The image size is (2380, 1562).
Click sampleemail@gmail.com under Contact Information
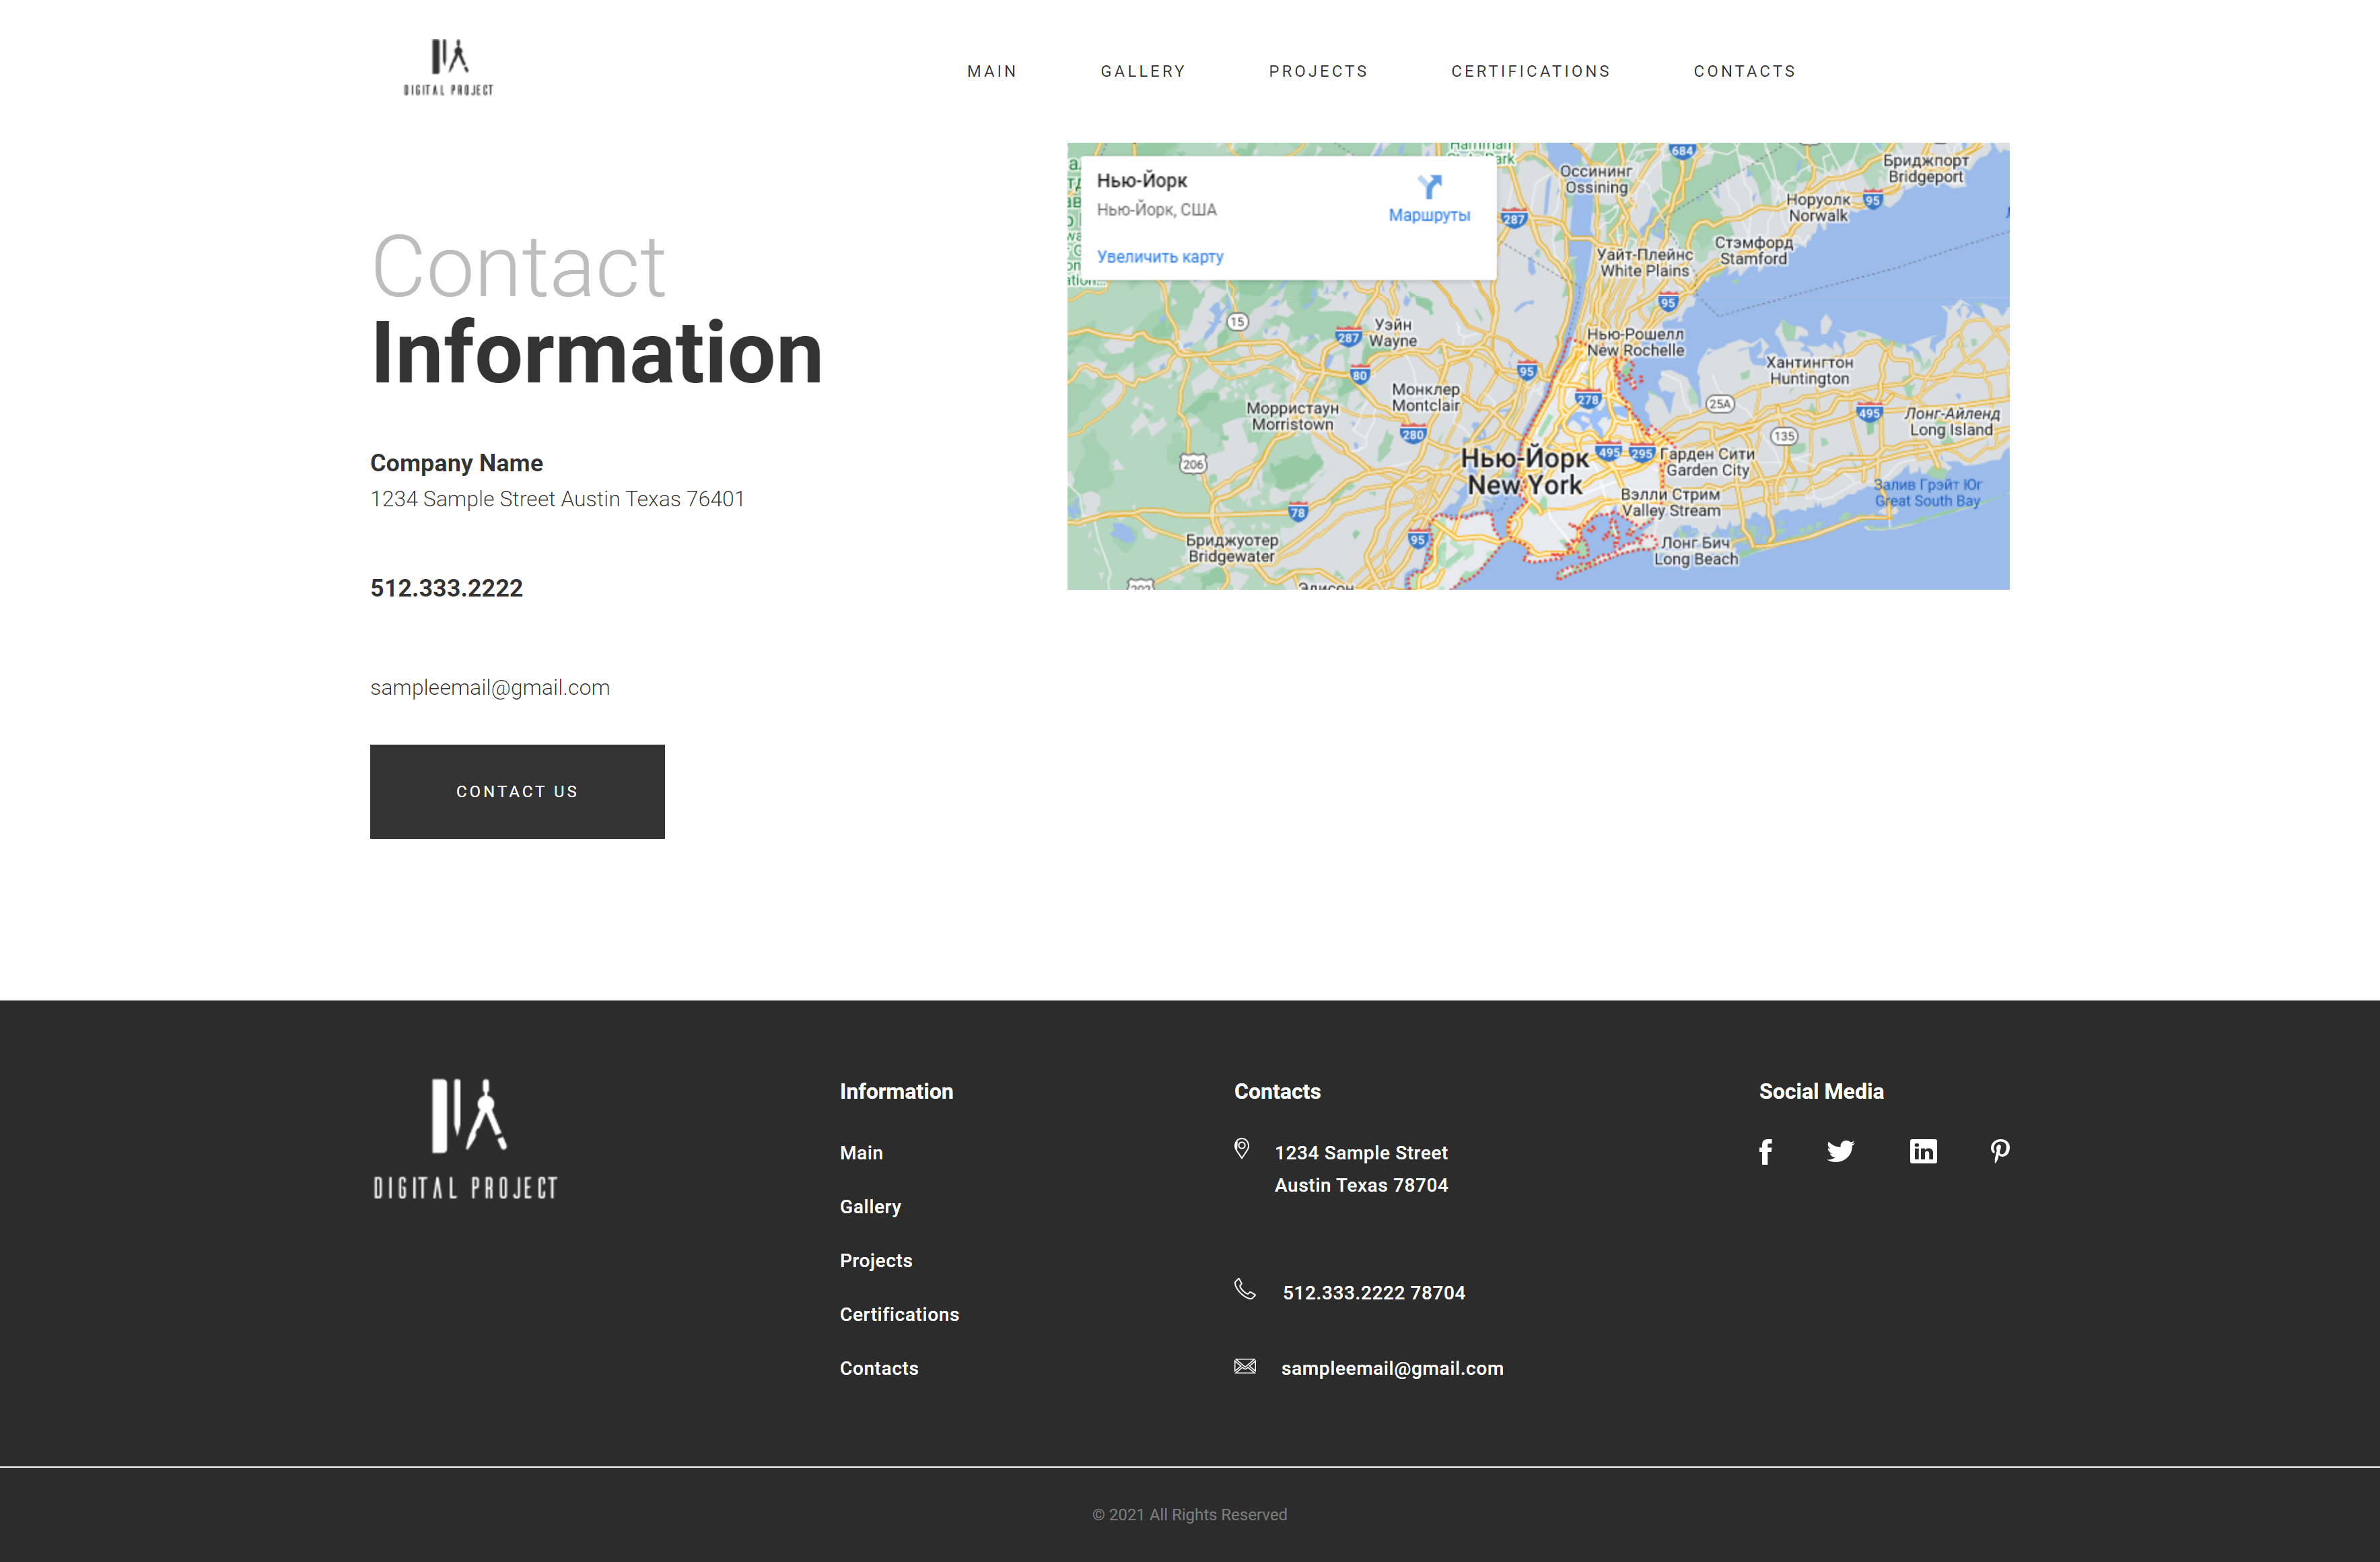[x=490, y=688]
